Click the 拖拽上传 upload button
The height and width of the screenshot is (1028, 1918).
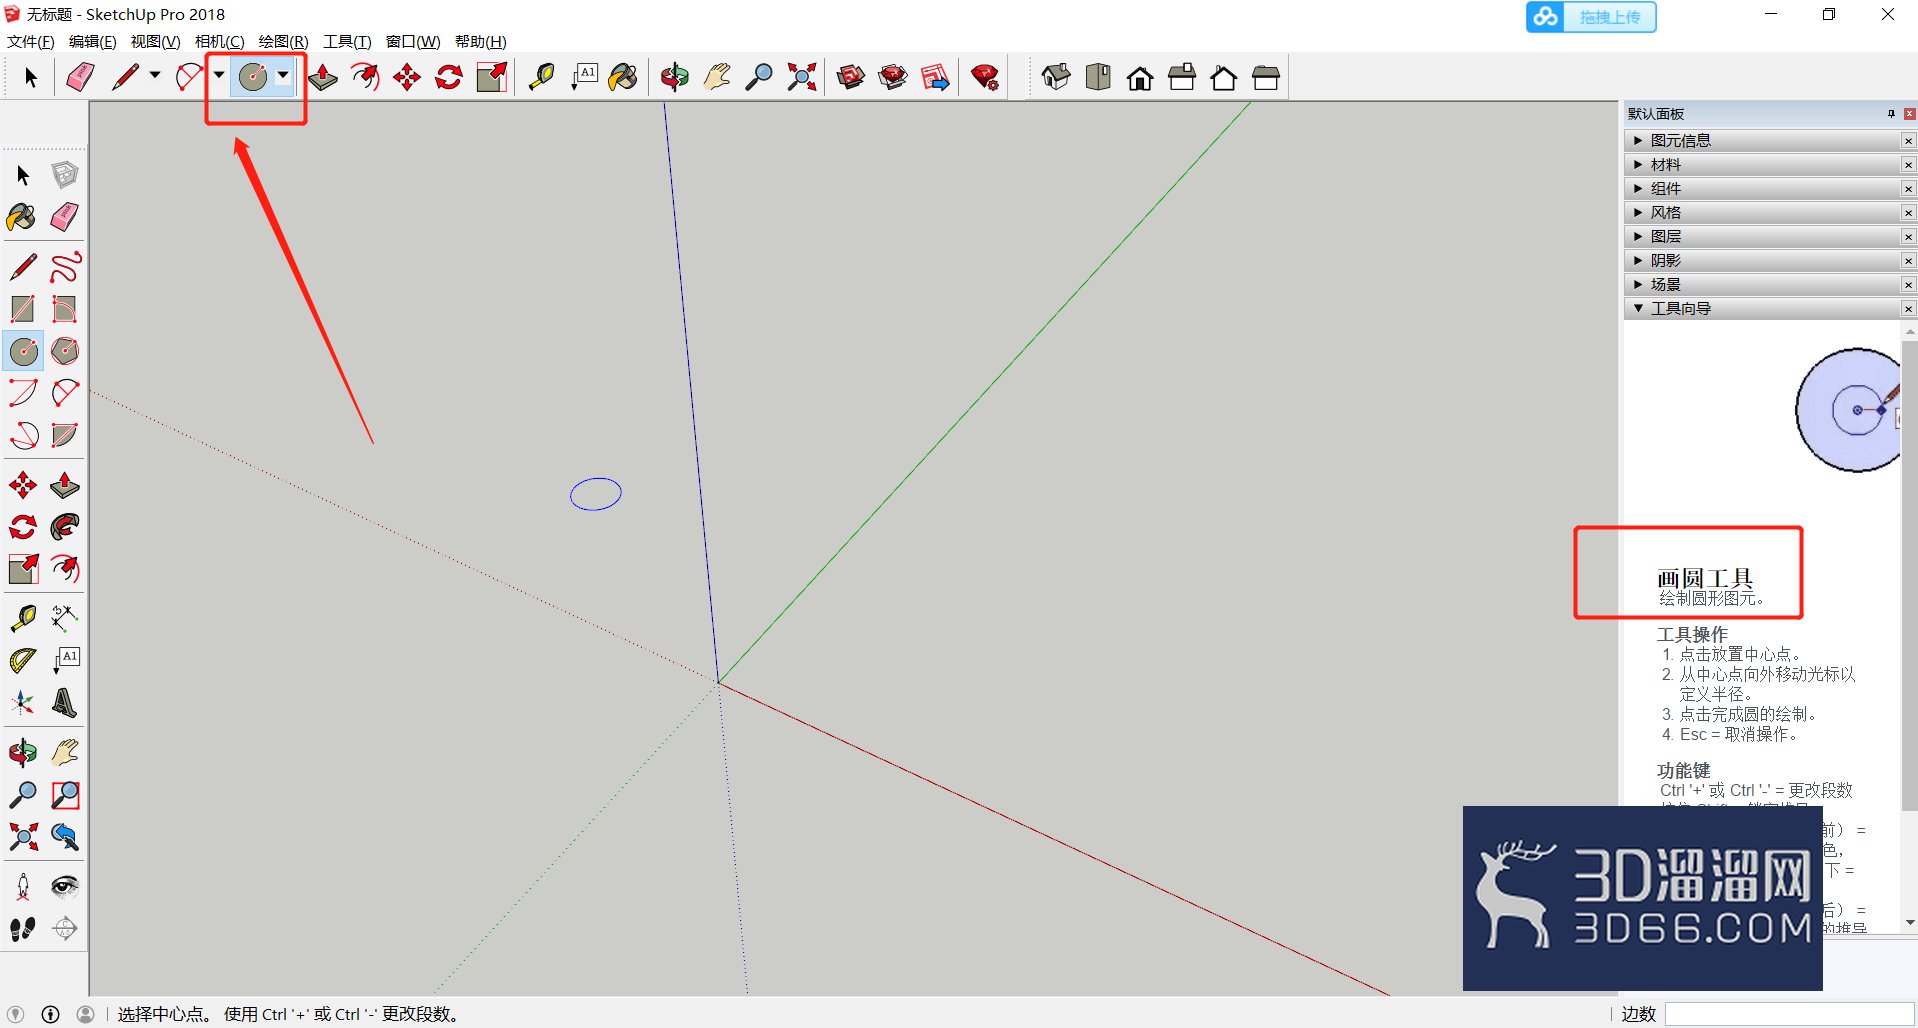pyautogui.click(x=1591, y=17)
